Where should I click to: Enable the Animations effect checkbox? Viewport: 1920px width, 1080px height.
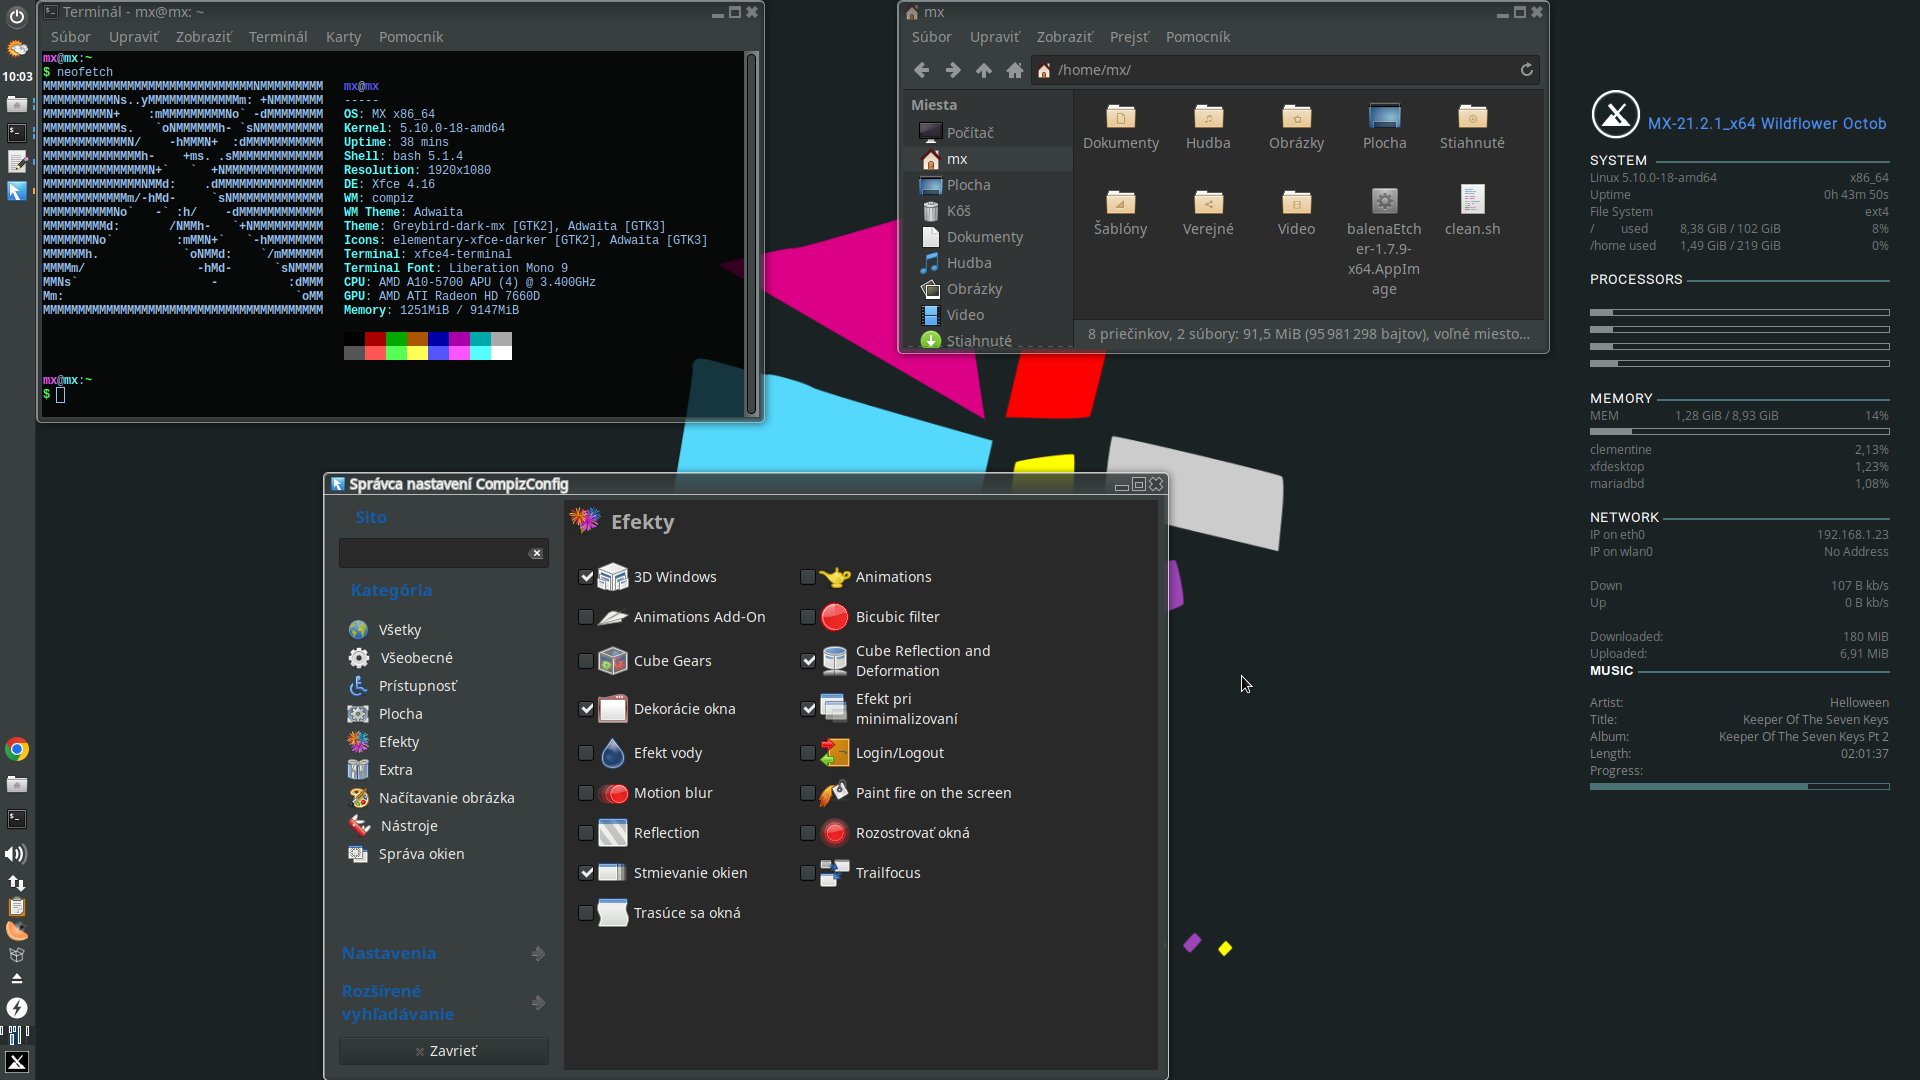coord(808,577)
